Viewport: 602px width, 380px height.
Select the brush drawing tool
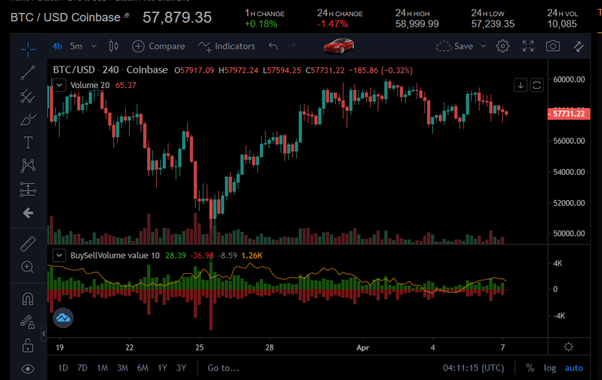pos(28,119)
